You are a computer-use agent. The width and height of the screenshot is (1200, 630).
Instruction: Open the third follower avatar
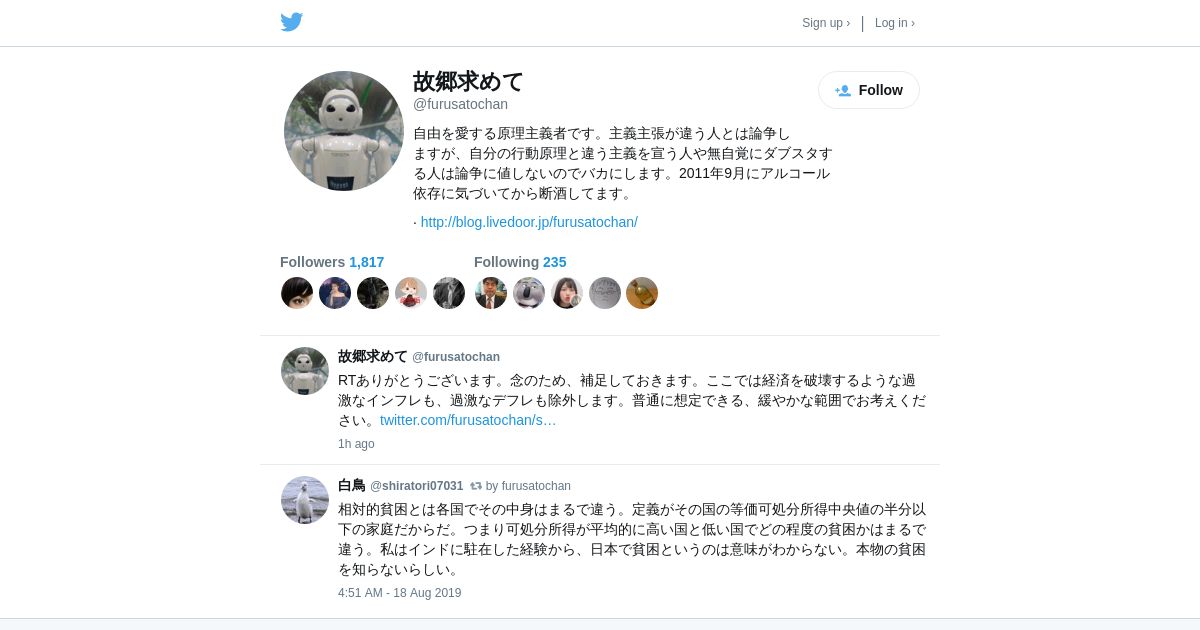tap(373, 293)
